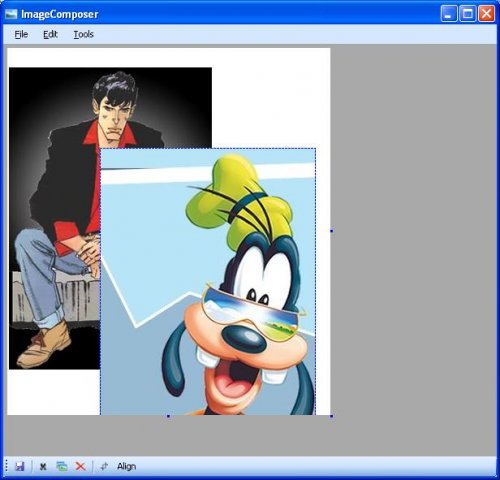Click the bottom-middle selection resize handle
The image size is (500, 480).
[x=168, y=416]
